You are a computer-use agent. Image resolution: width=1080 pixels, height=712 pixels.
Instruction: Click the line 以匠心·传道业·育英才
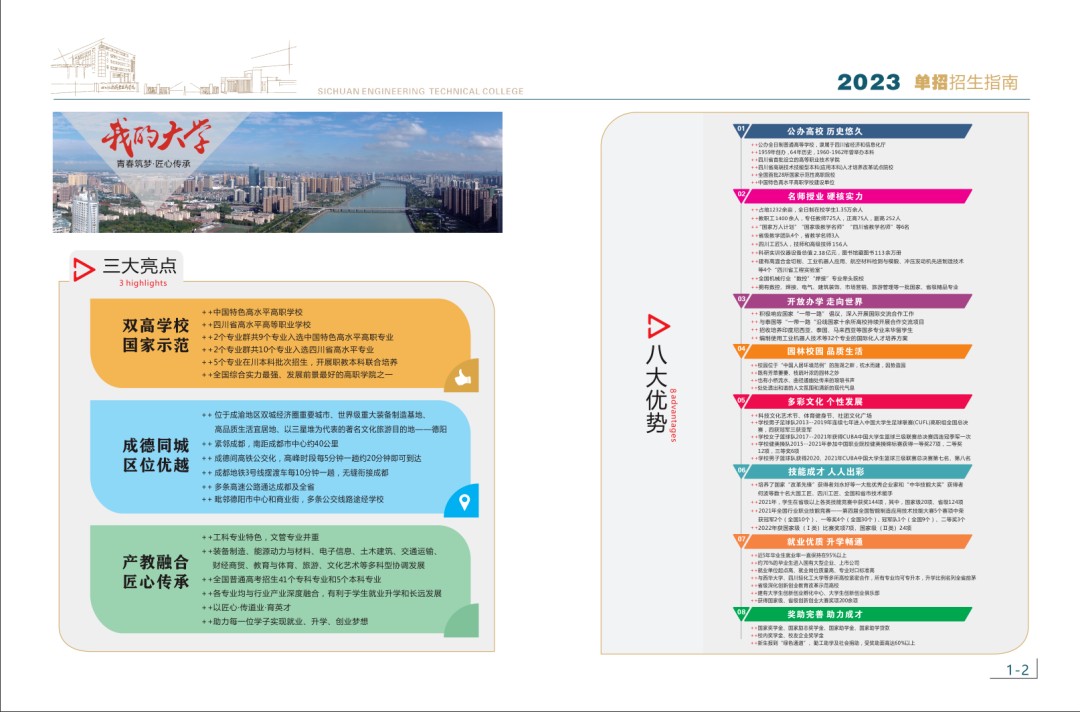point(247,607)
